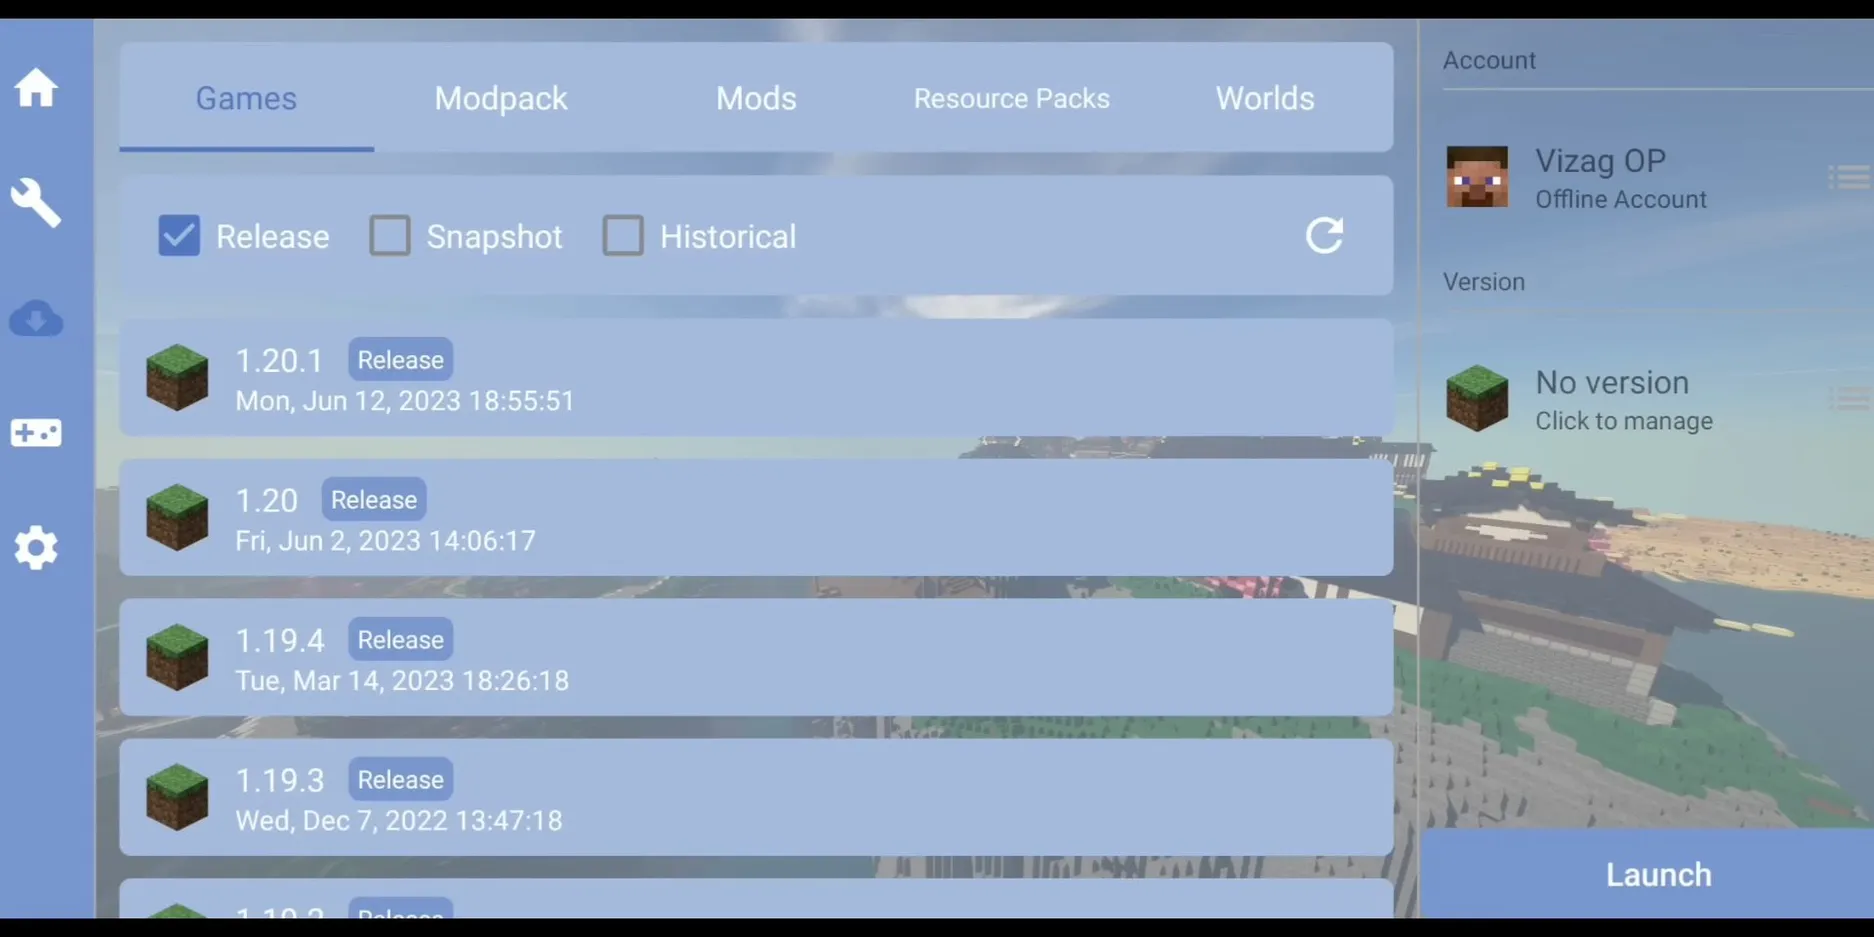Screen dimensions: 1874x937
Task: Enable the Snapshot filter
Action: 390,235
